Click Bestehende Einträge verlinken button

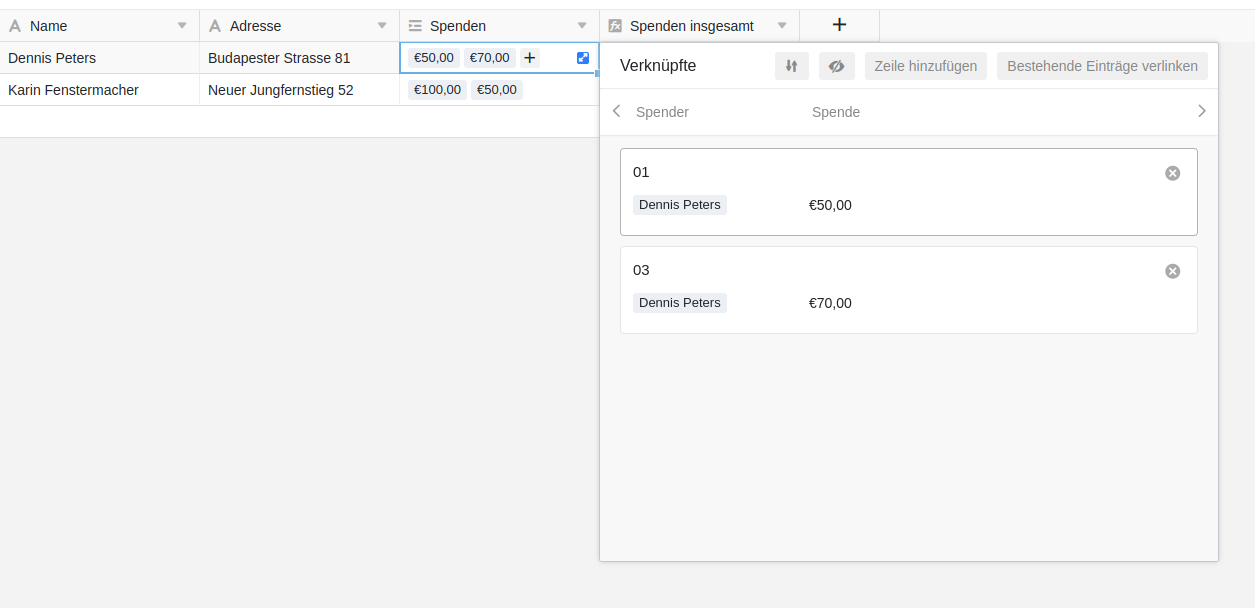coord(1102,66)
